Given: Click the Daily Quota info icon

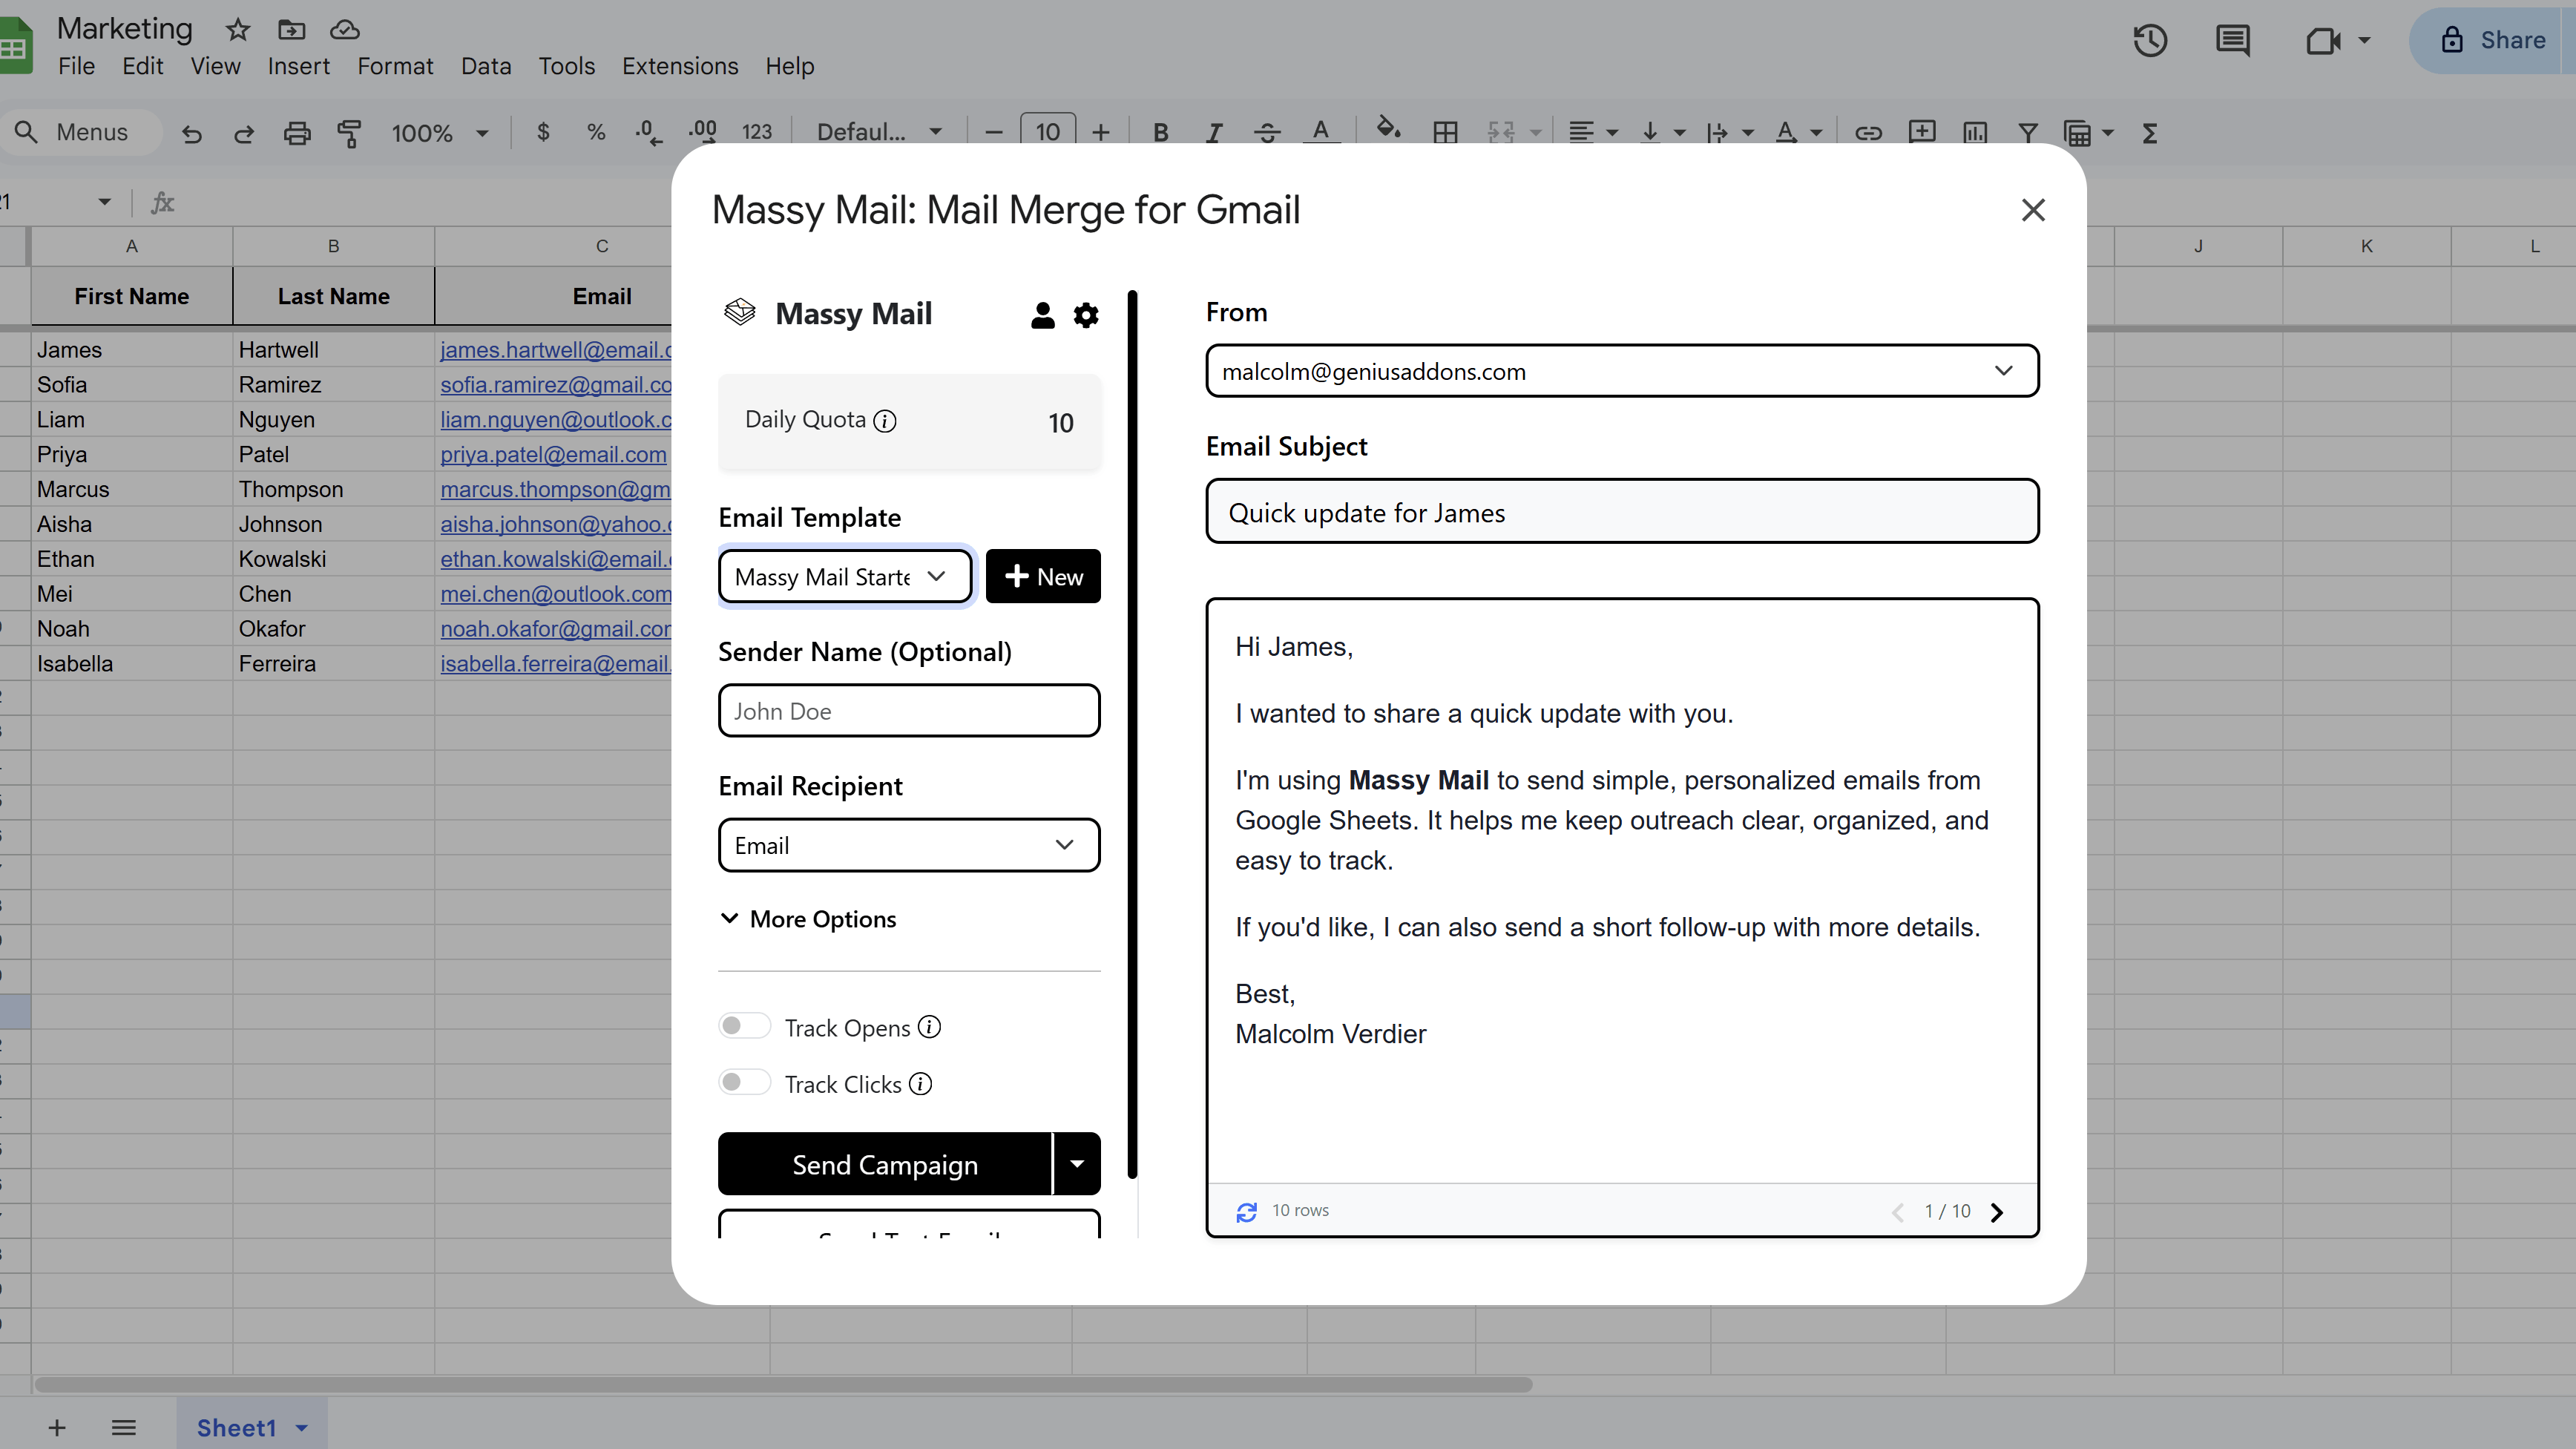Looking at the screenshot, I should click(x=886, y=421).
